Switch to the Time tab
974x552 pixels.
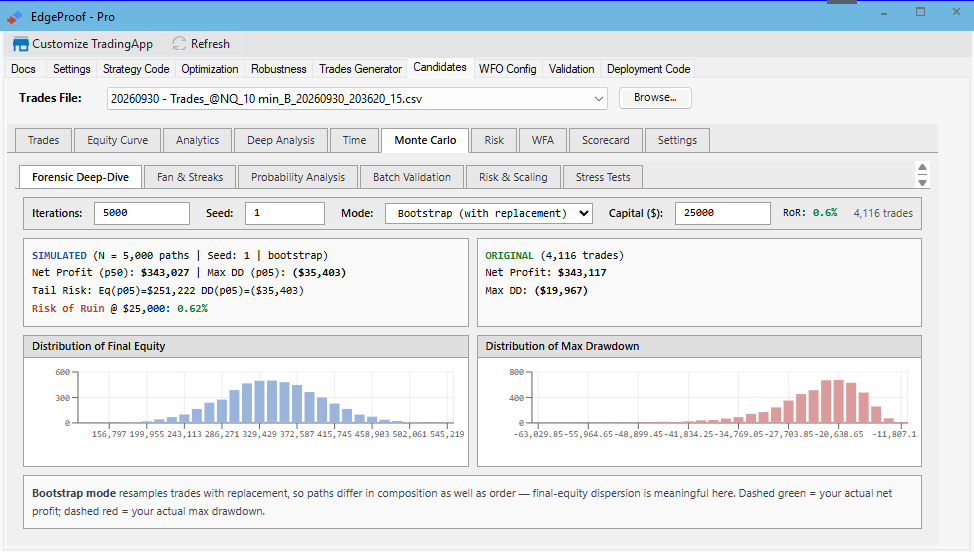[x=355, y=140]
